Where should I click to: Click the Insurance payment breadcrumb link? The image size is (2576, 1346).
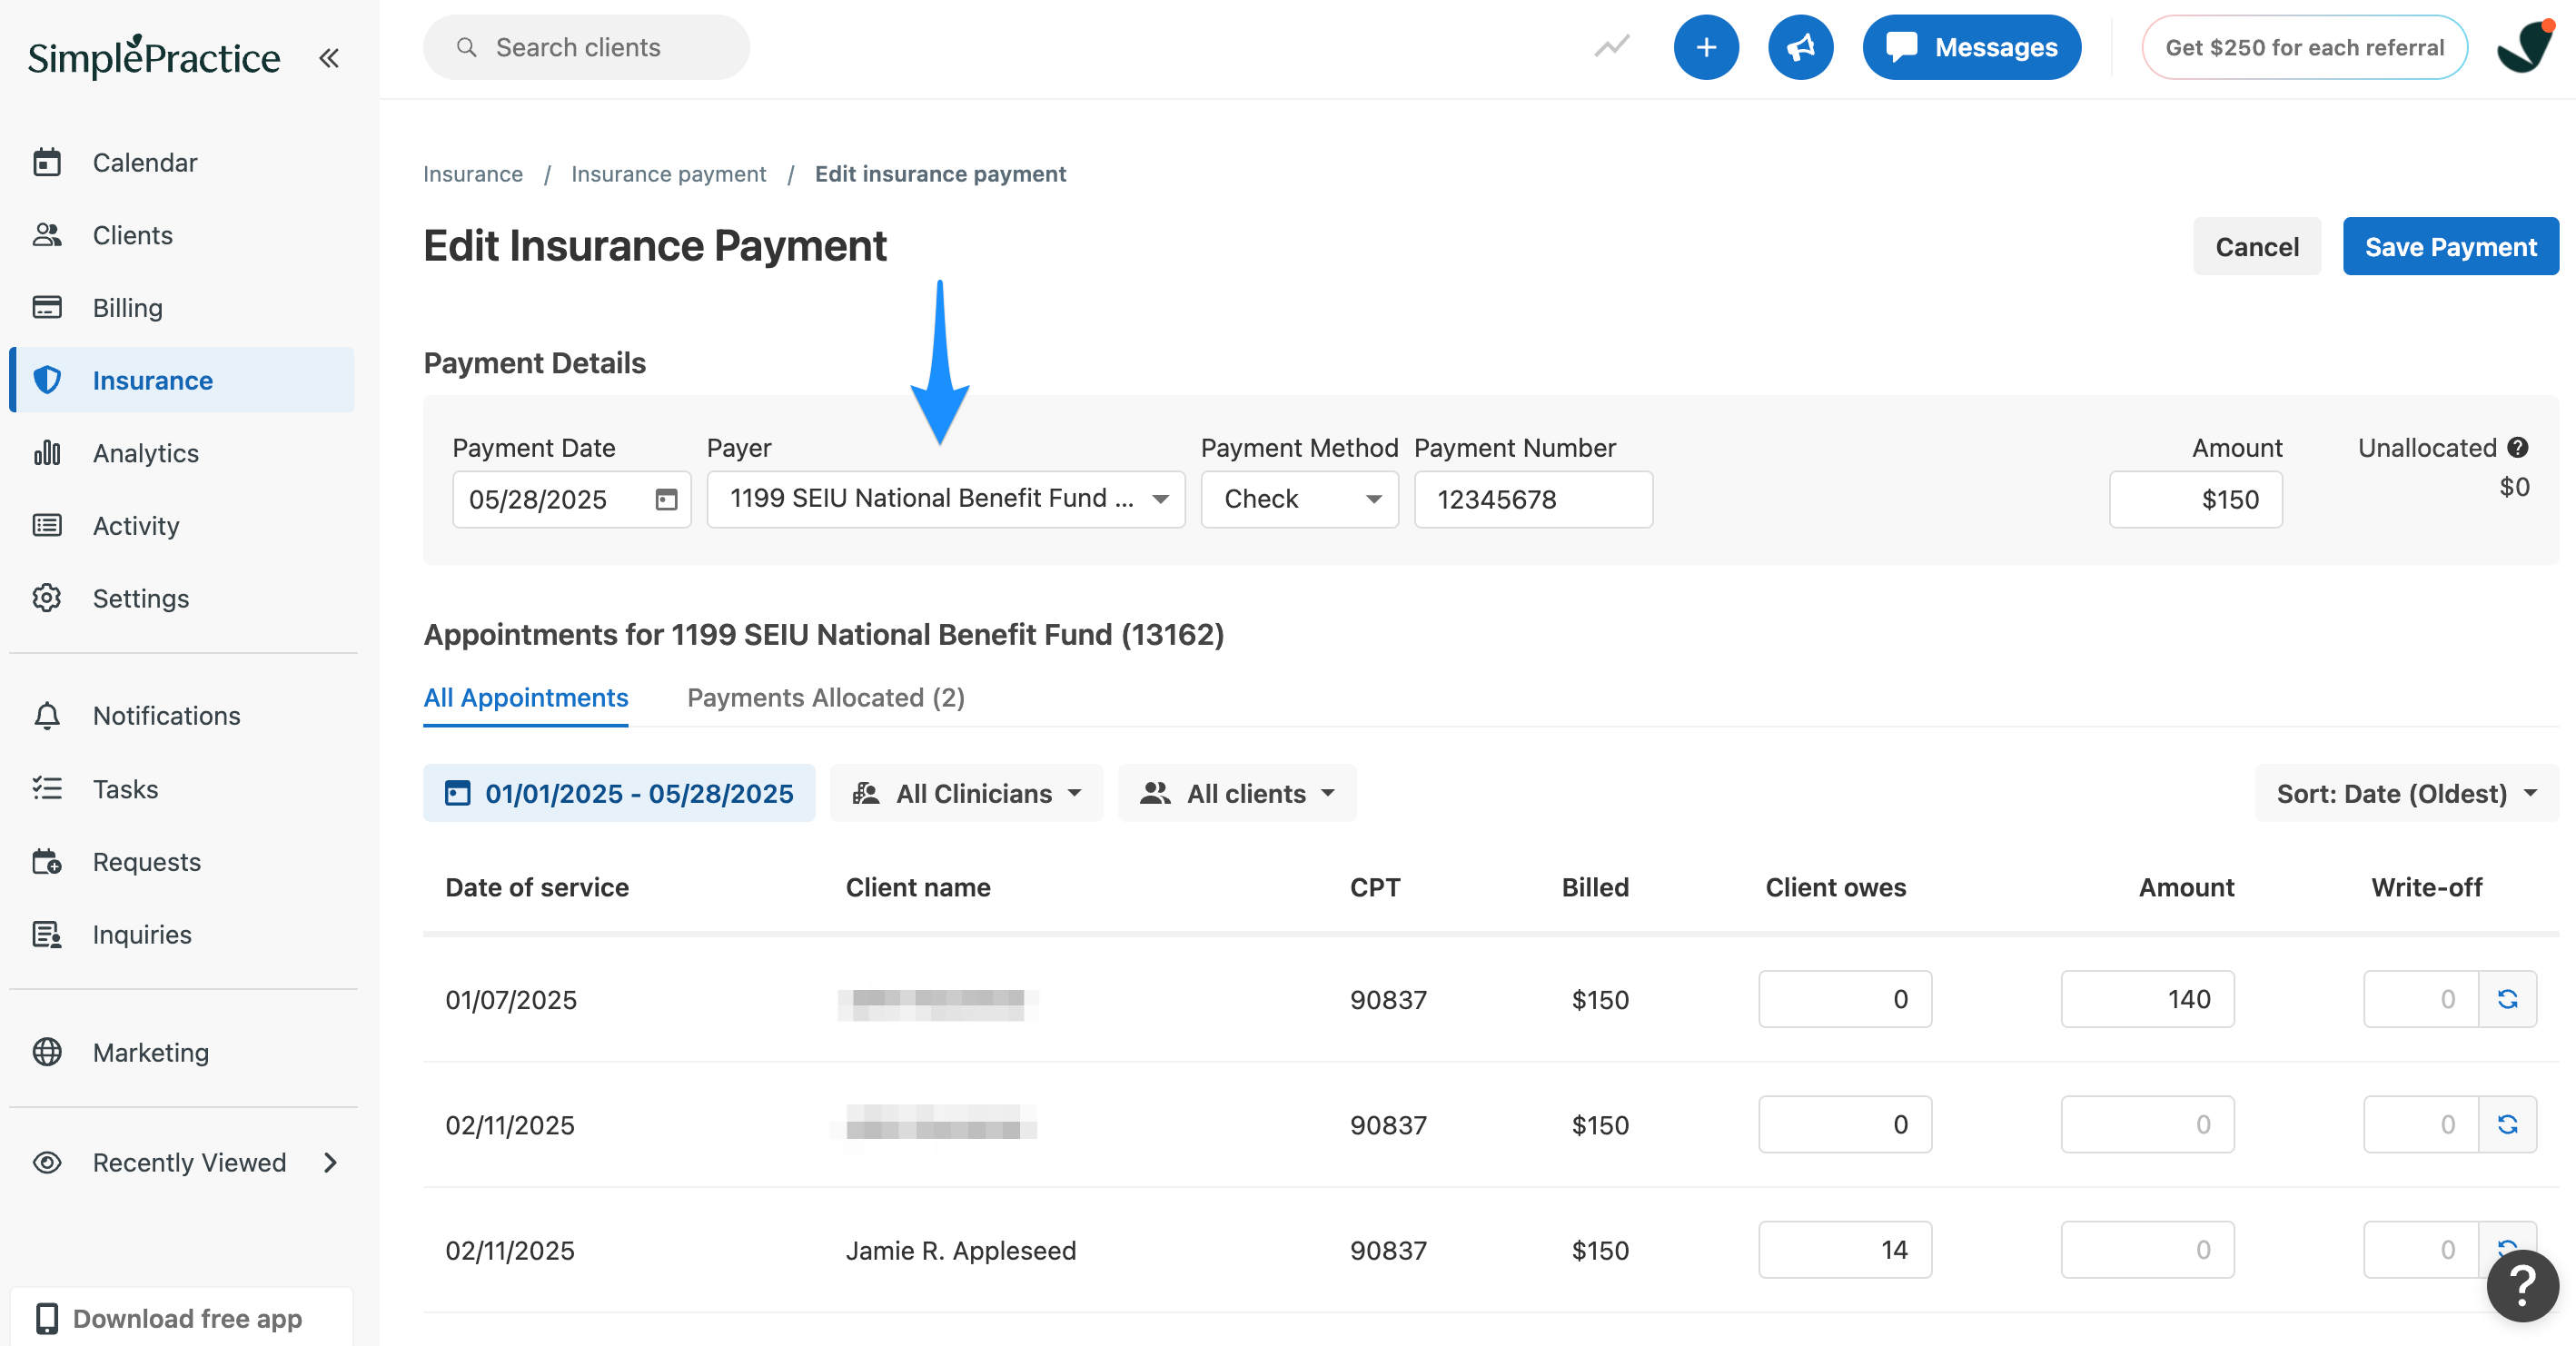(x=669, y=174)
